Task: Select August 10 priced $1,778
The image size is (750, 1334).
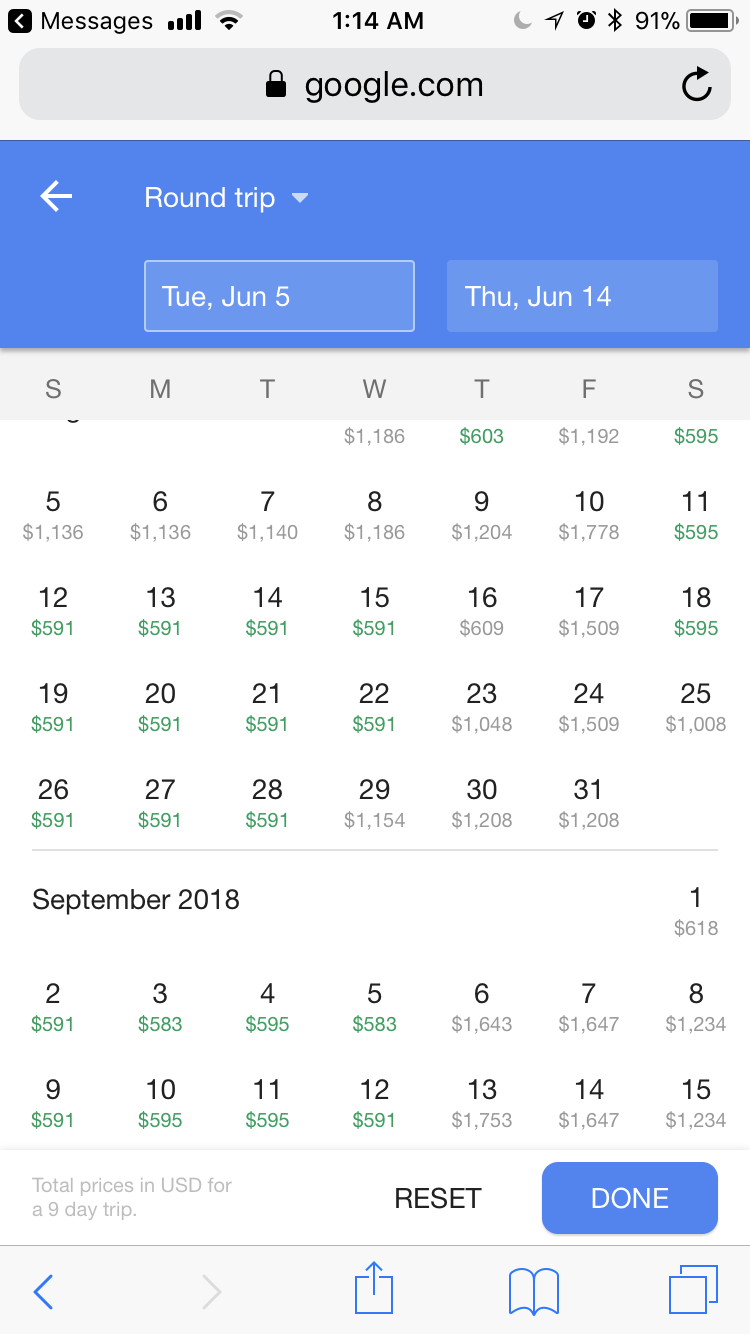Action: click(x=589, y=515)
